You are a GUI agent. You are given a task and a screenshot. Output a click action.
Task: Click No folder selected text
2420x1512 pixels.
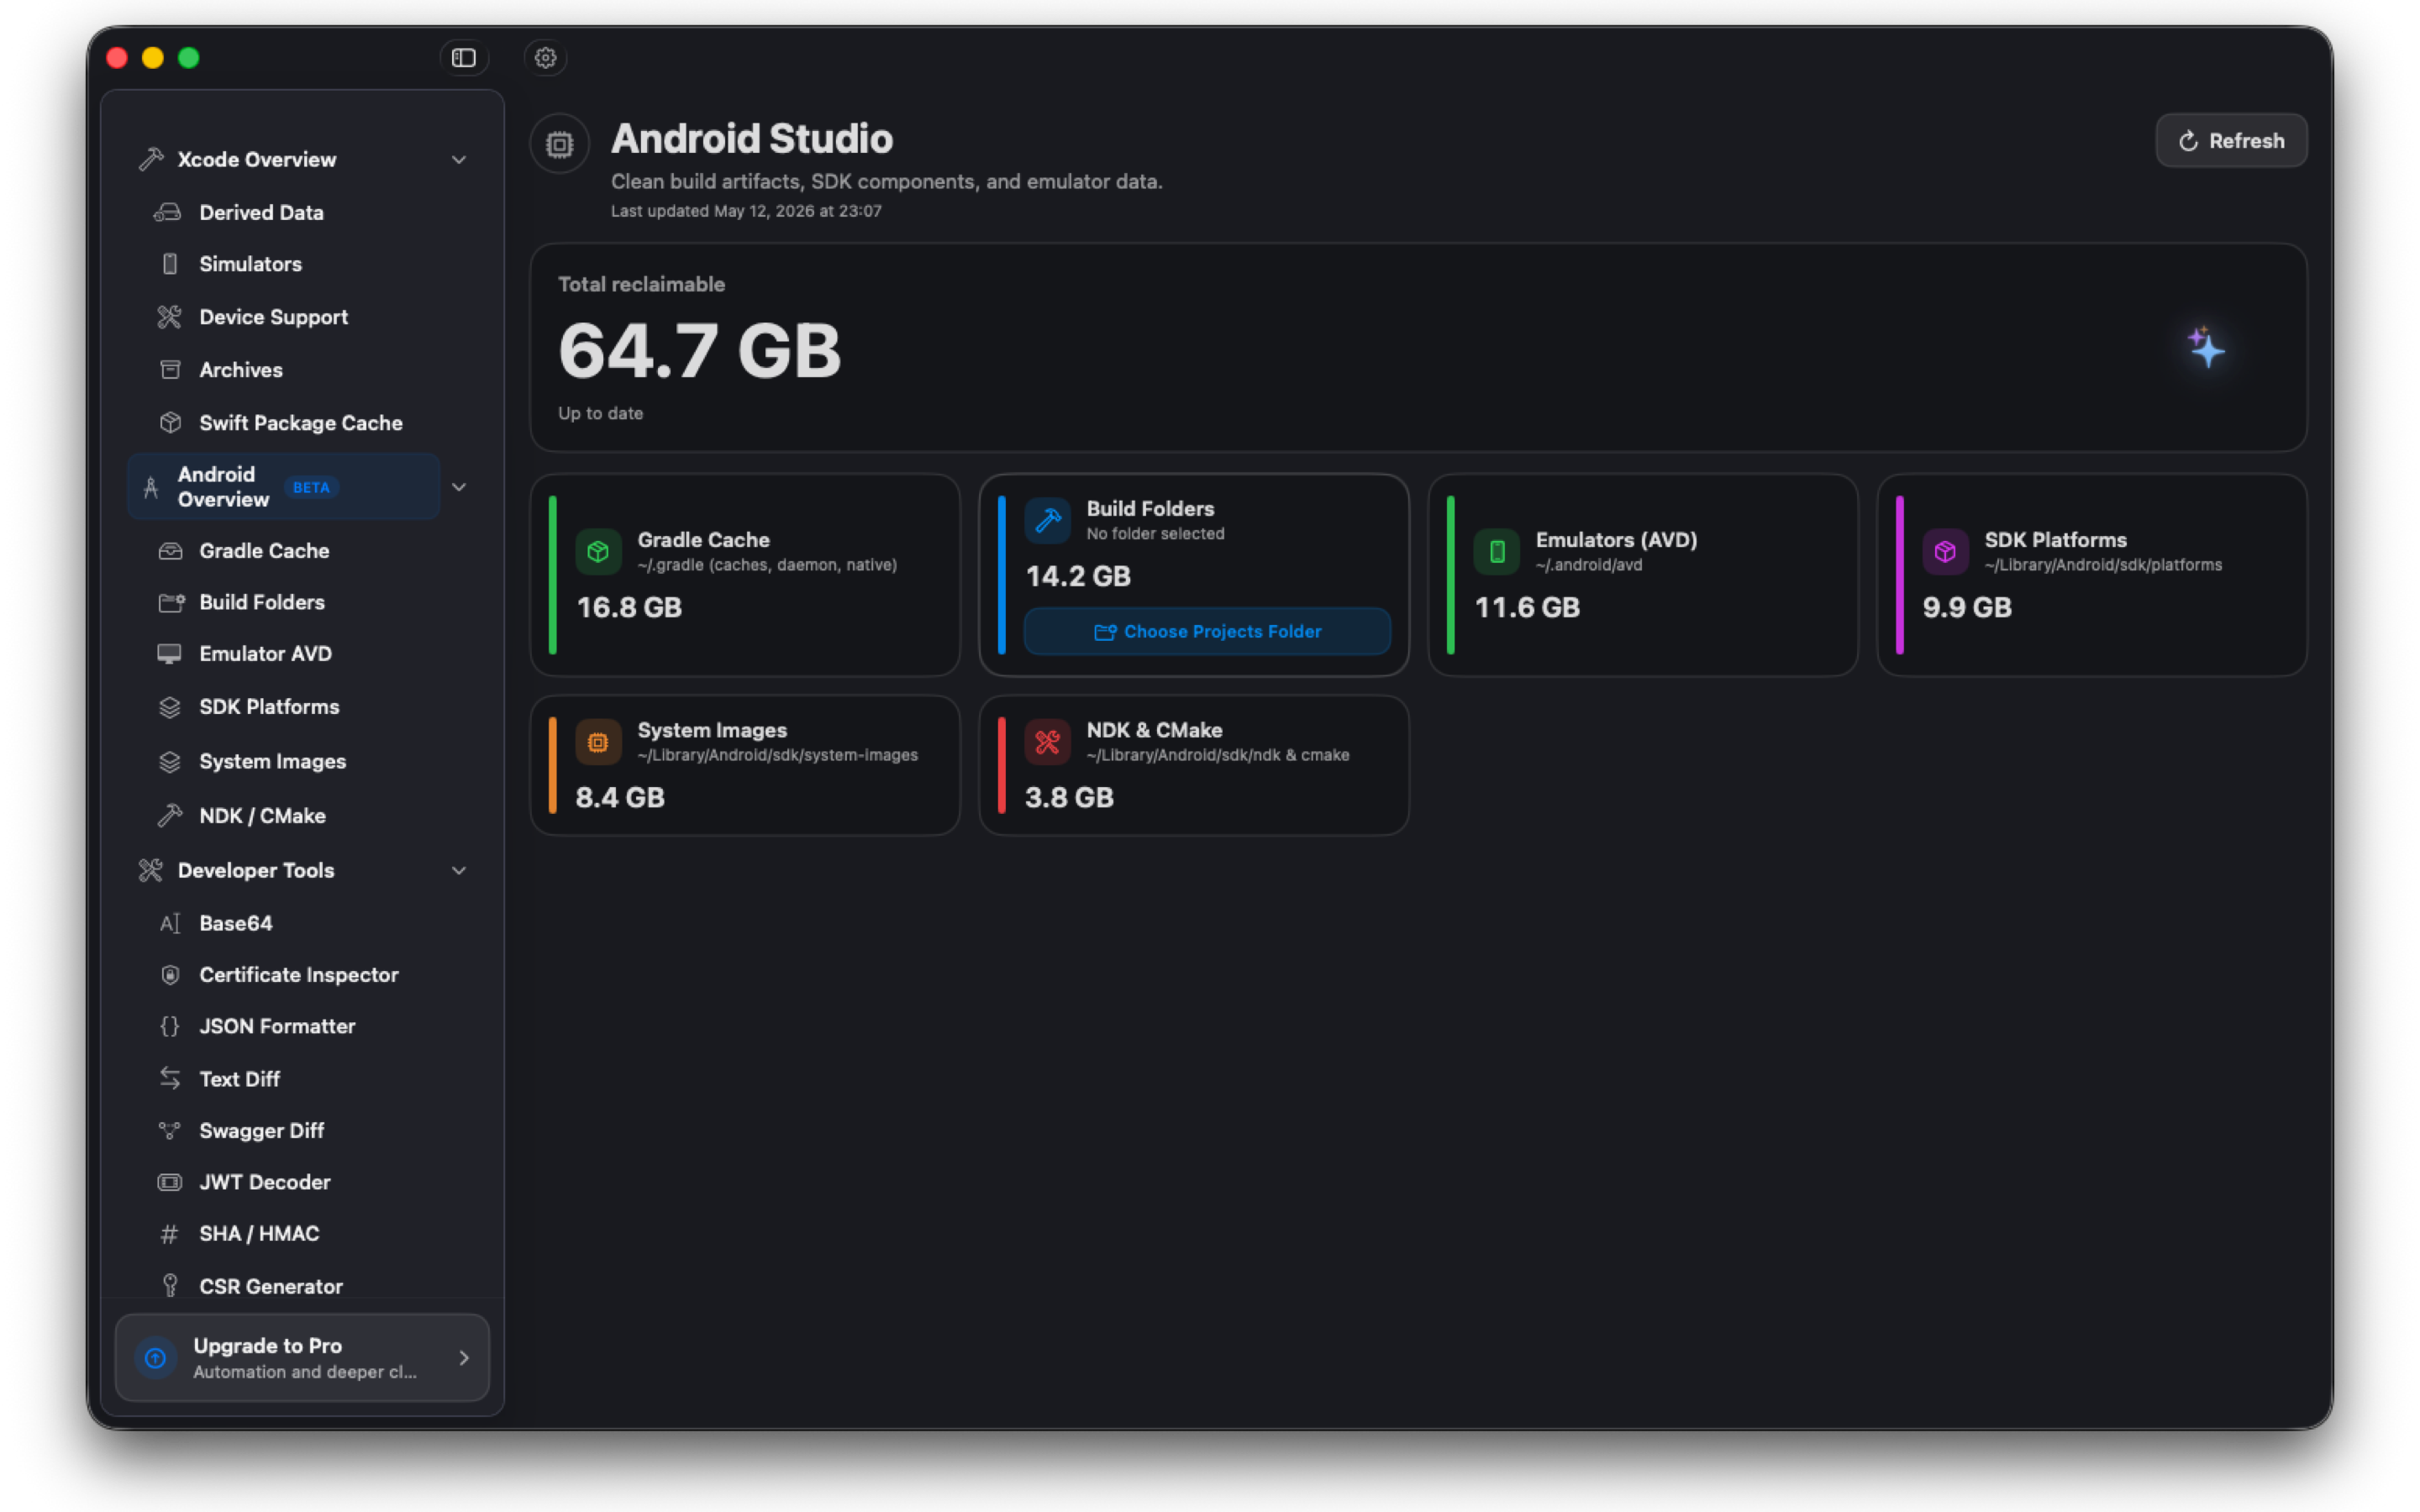pos(1155,534)
